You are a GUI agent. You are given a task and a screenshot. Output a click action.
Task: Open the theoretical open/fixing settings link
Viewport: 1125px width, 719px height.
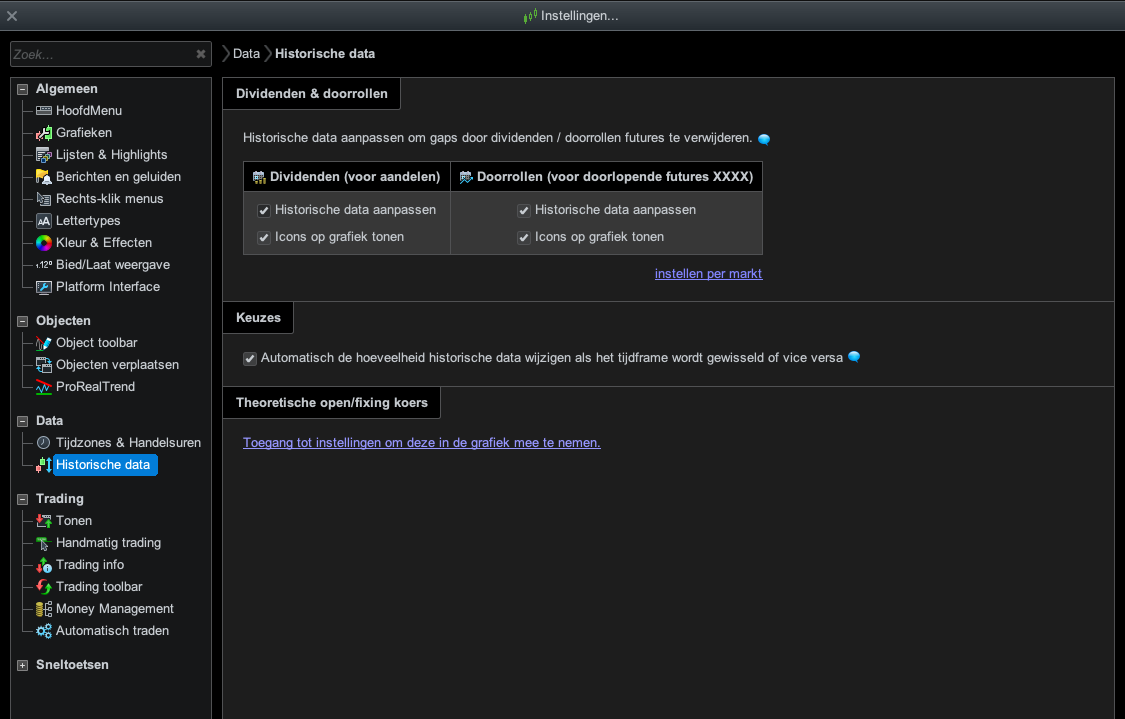click(x=421, y=443)
